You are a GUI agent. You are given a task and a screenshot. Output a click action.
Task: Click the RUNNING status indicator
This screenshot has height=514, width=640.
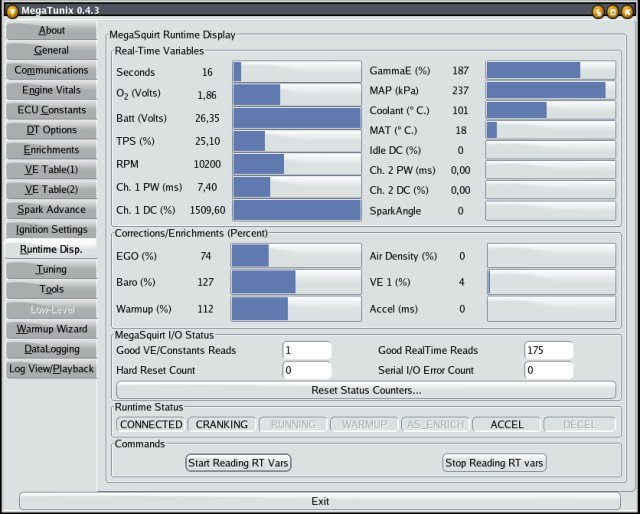tap(293, 425)
